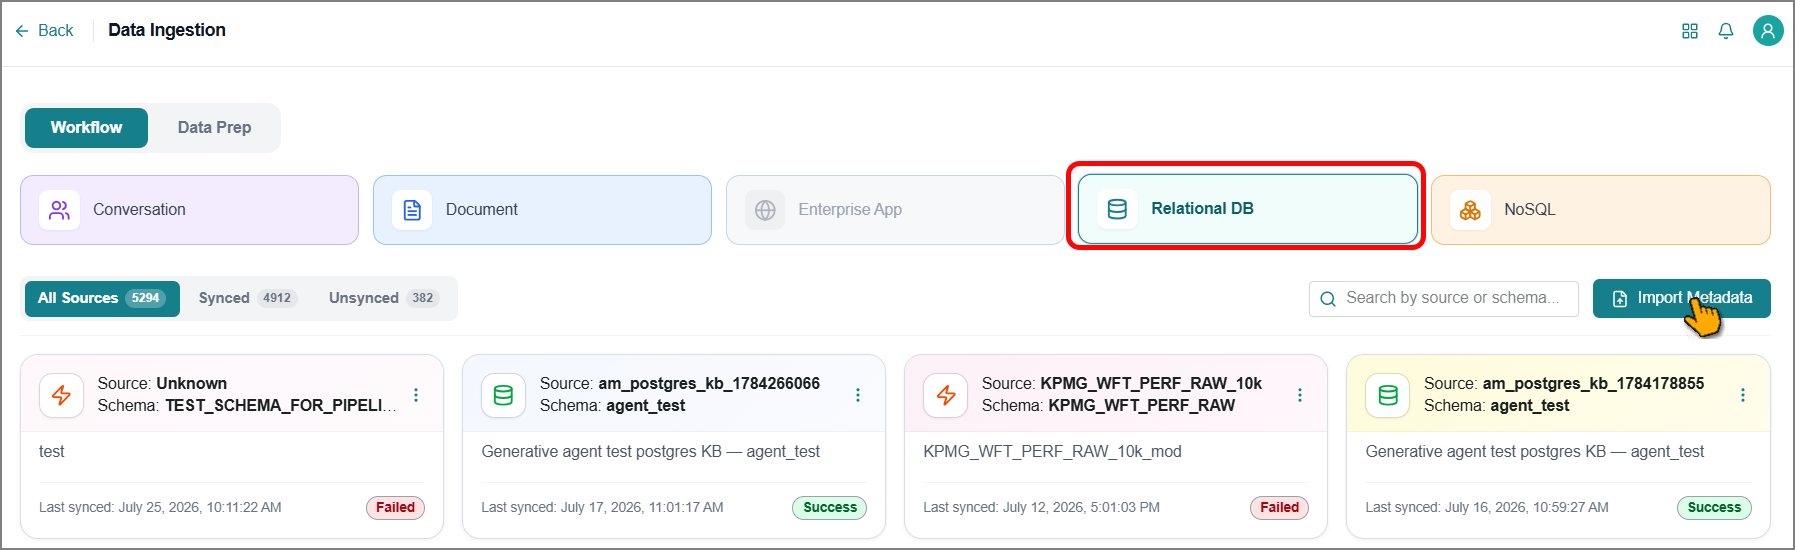Open options menu for KPMG_WFT_PERF_RAW_10k card
1795x550 pixels.
pyautogui.click(x=1300, y=395)
